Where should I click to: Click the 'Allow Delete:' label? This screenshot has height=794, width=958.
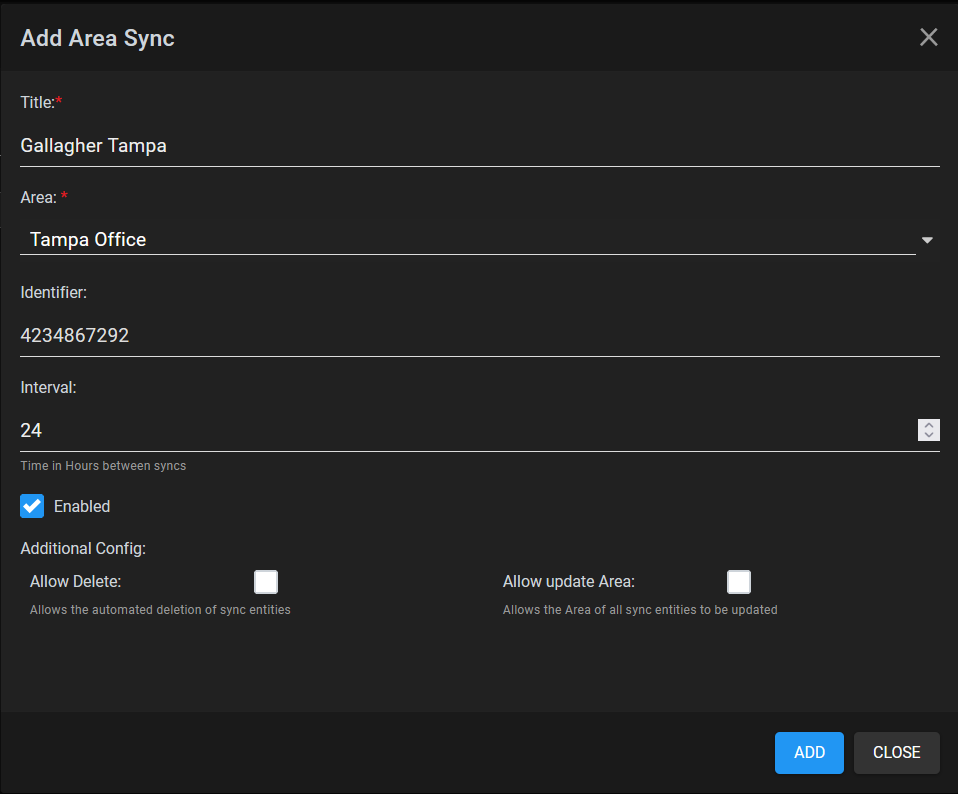pos(76,581)
